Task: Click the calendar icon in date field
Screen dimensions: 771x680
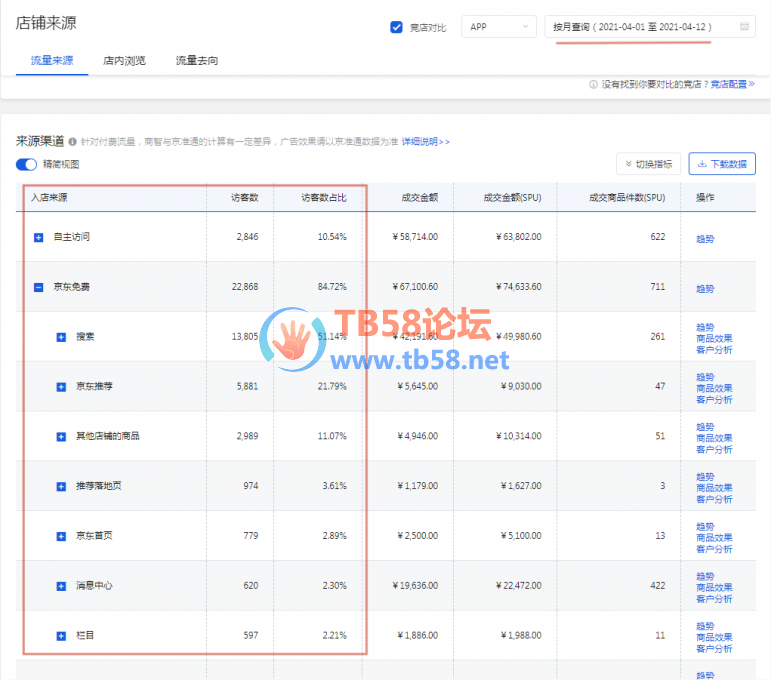Action: (x=744, y=27)
